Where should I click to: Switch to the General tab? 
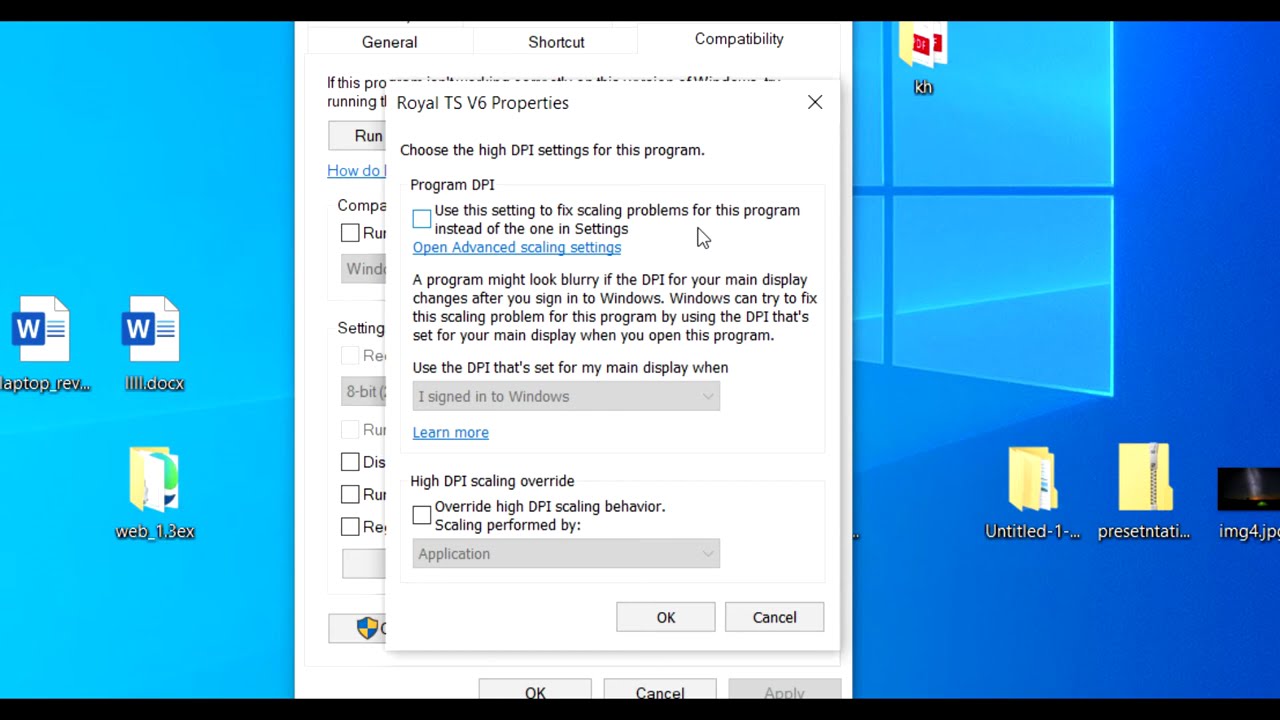click(x=390, y=42)
